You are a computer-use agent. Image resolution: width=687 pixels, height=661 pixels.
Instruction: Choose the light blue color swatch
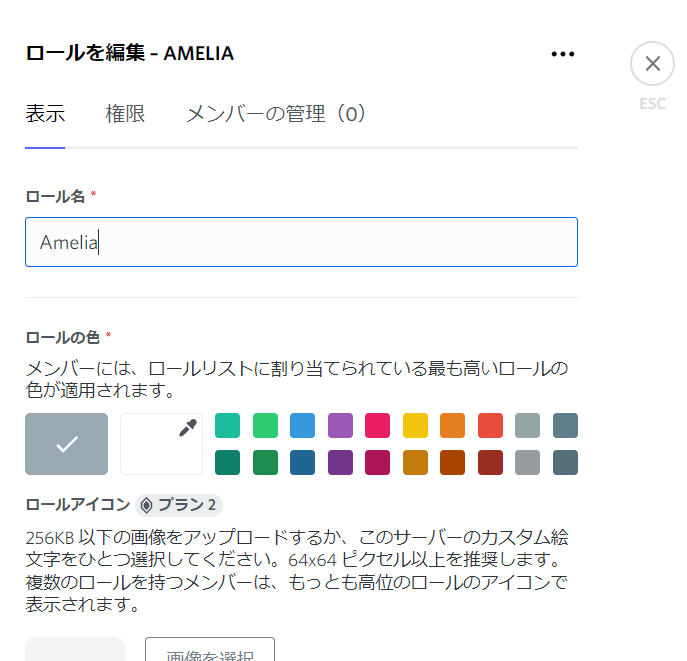[303, 425]
